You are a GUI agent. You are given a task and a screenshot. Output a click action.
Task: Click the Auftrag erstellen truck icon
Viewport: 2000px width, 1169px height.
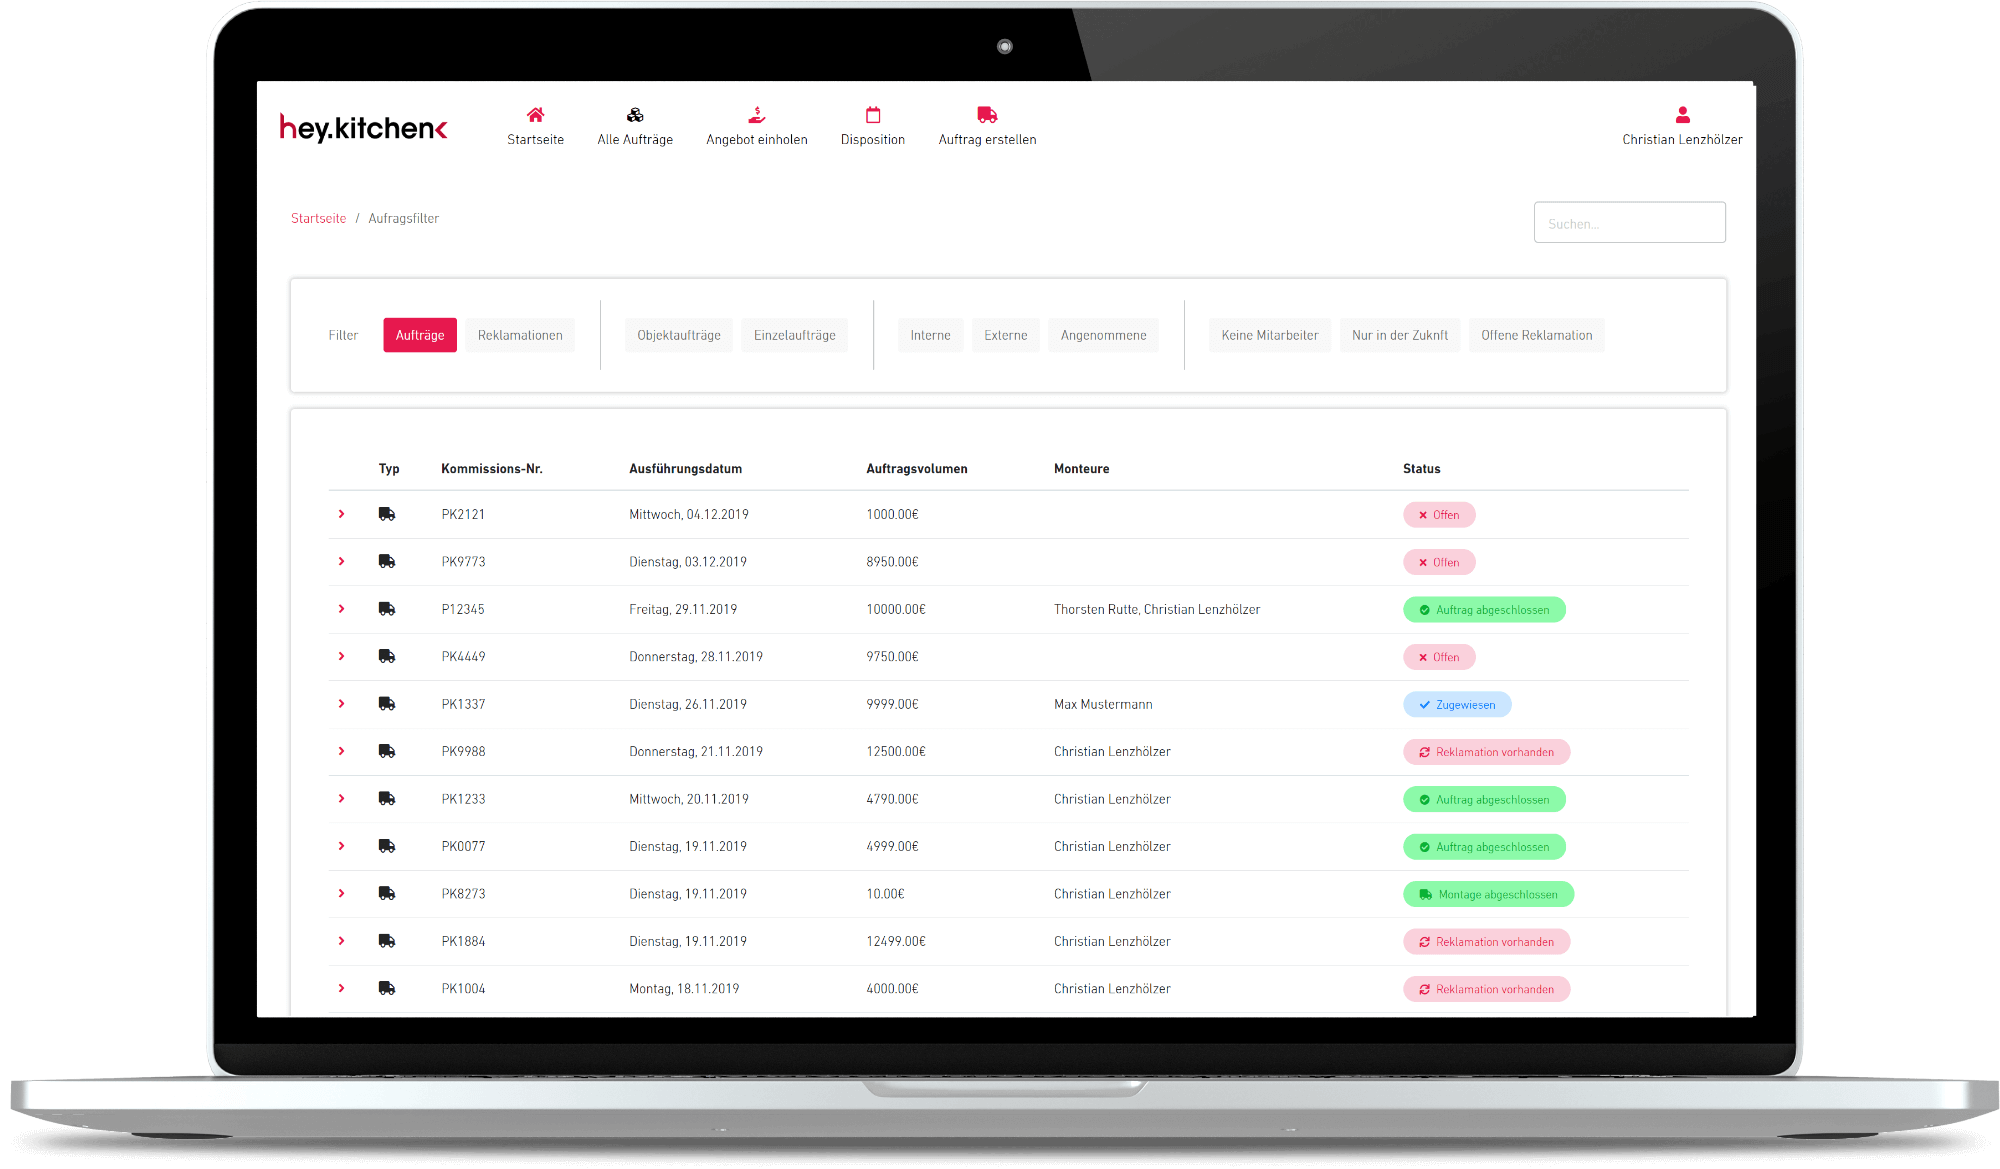click(x=987, y=115)
